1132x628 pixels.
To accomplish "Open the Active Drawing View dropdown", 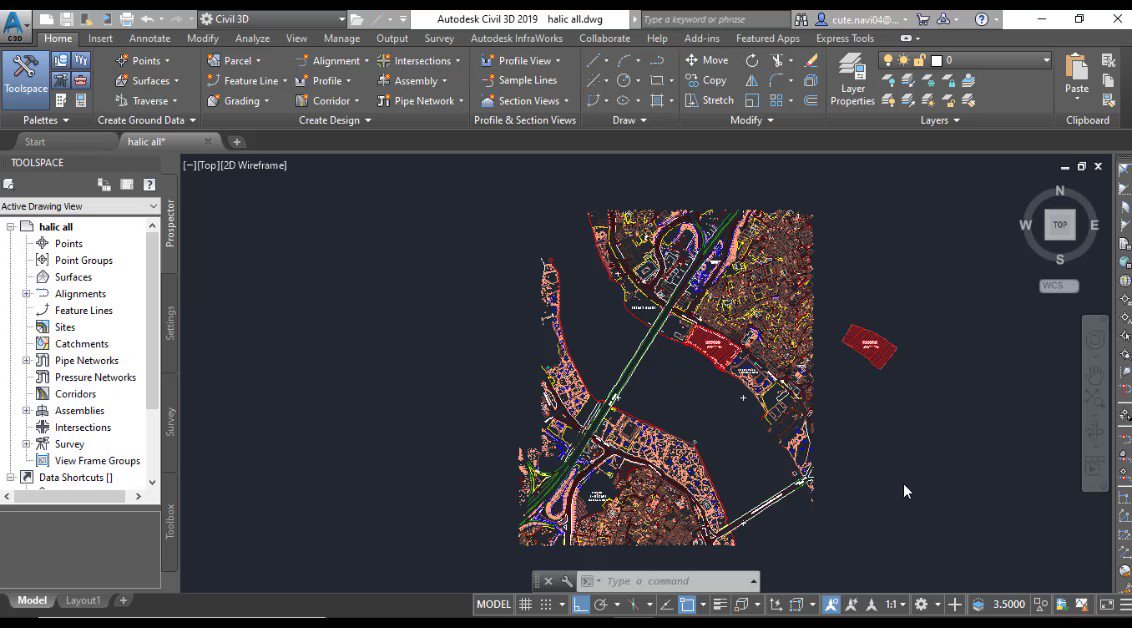I will 80,206.
